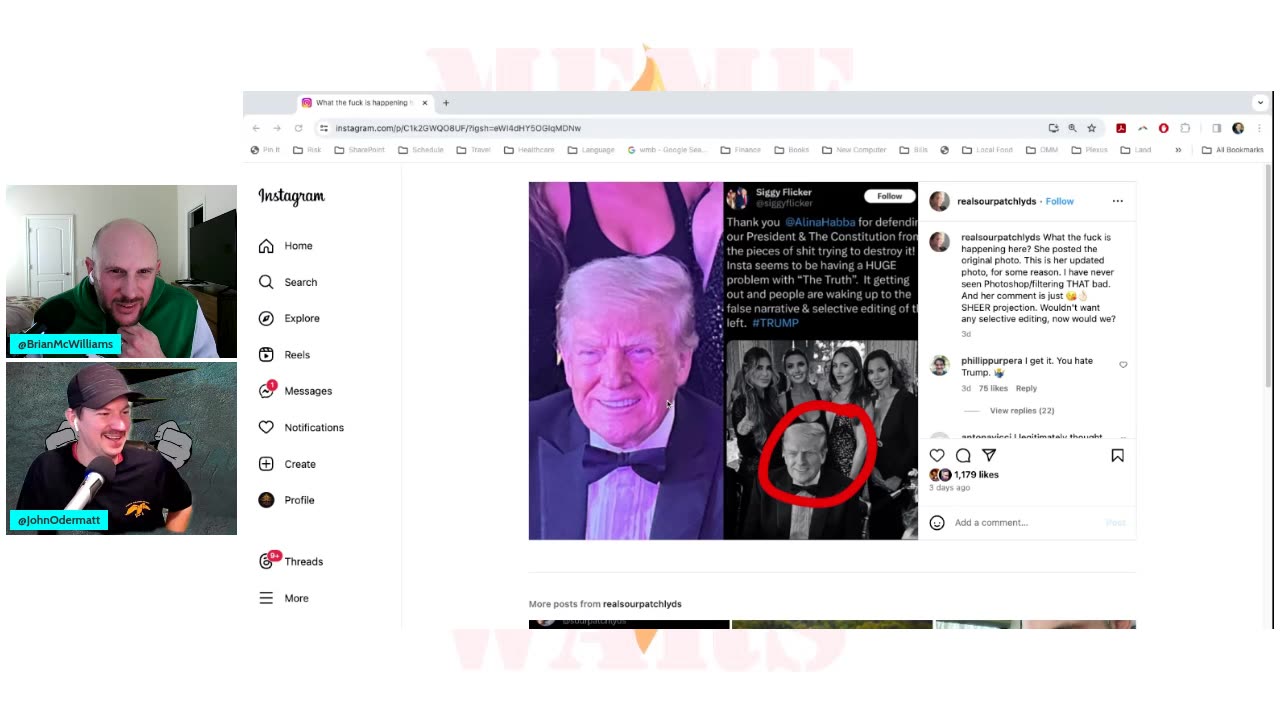Click the comment bubble icon
This screenshot has width=1280, height=720.
coord(963,455)
